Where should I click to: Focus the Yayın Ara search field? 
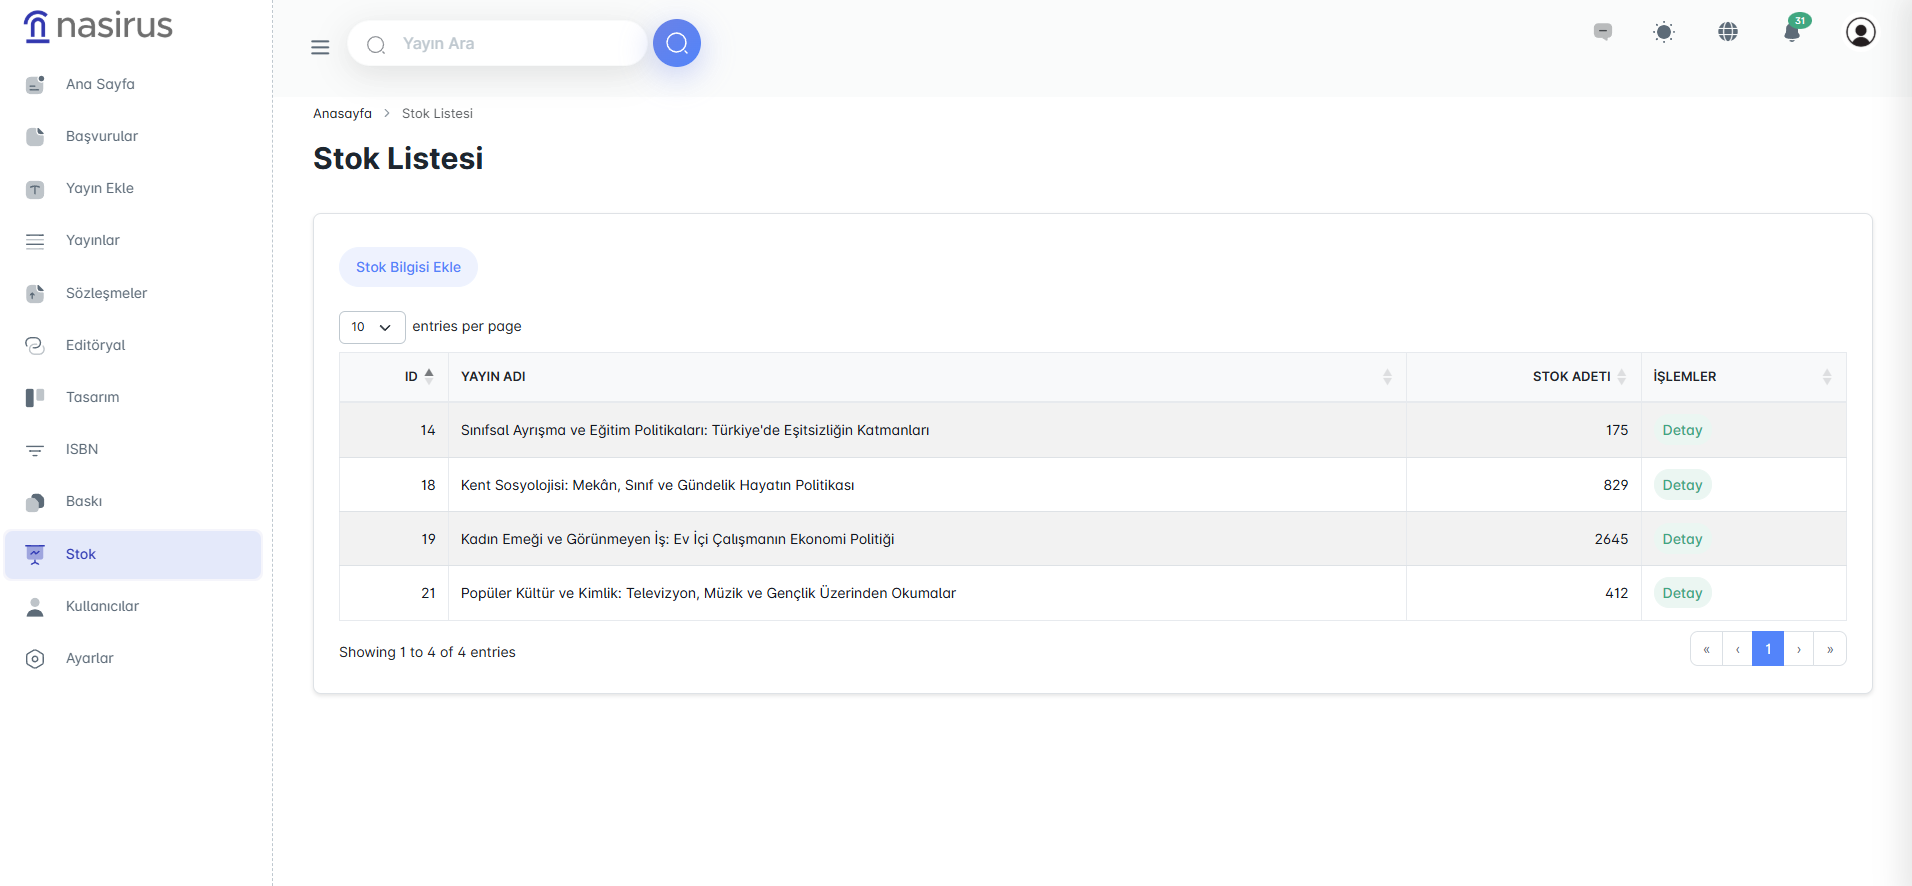click(510, 44)
